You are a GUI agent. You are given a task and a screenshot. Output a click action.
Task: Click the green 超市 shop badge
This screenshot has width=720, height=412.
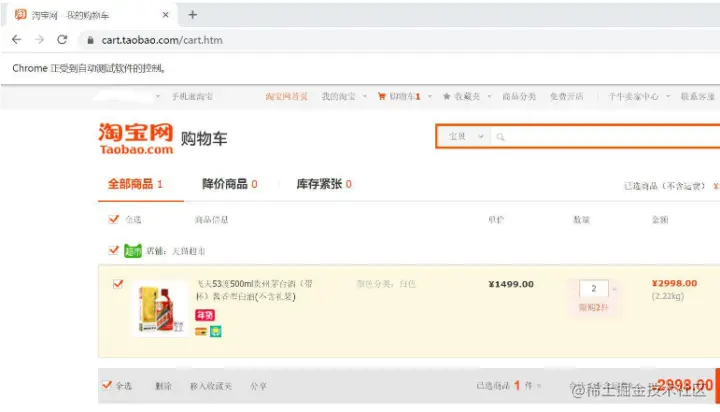click(x=133, y=251)
